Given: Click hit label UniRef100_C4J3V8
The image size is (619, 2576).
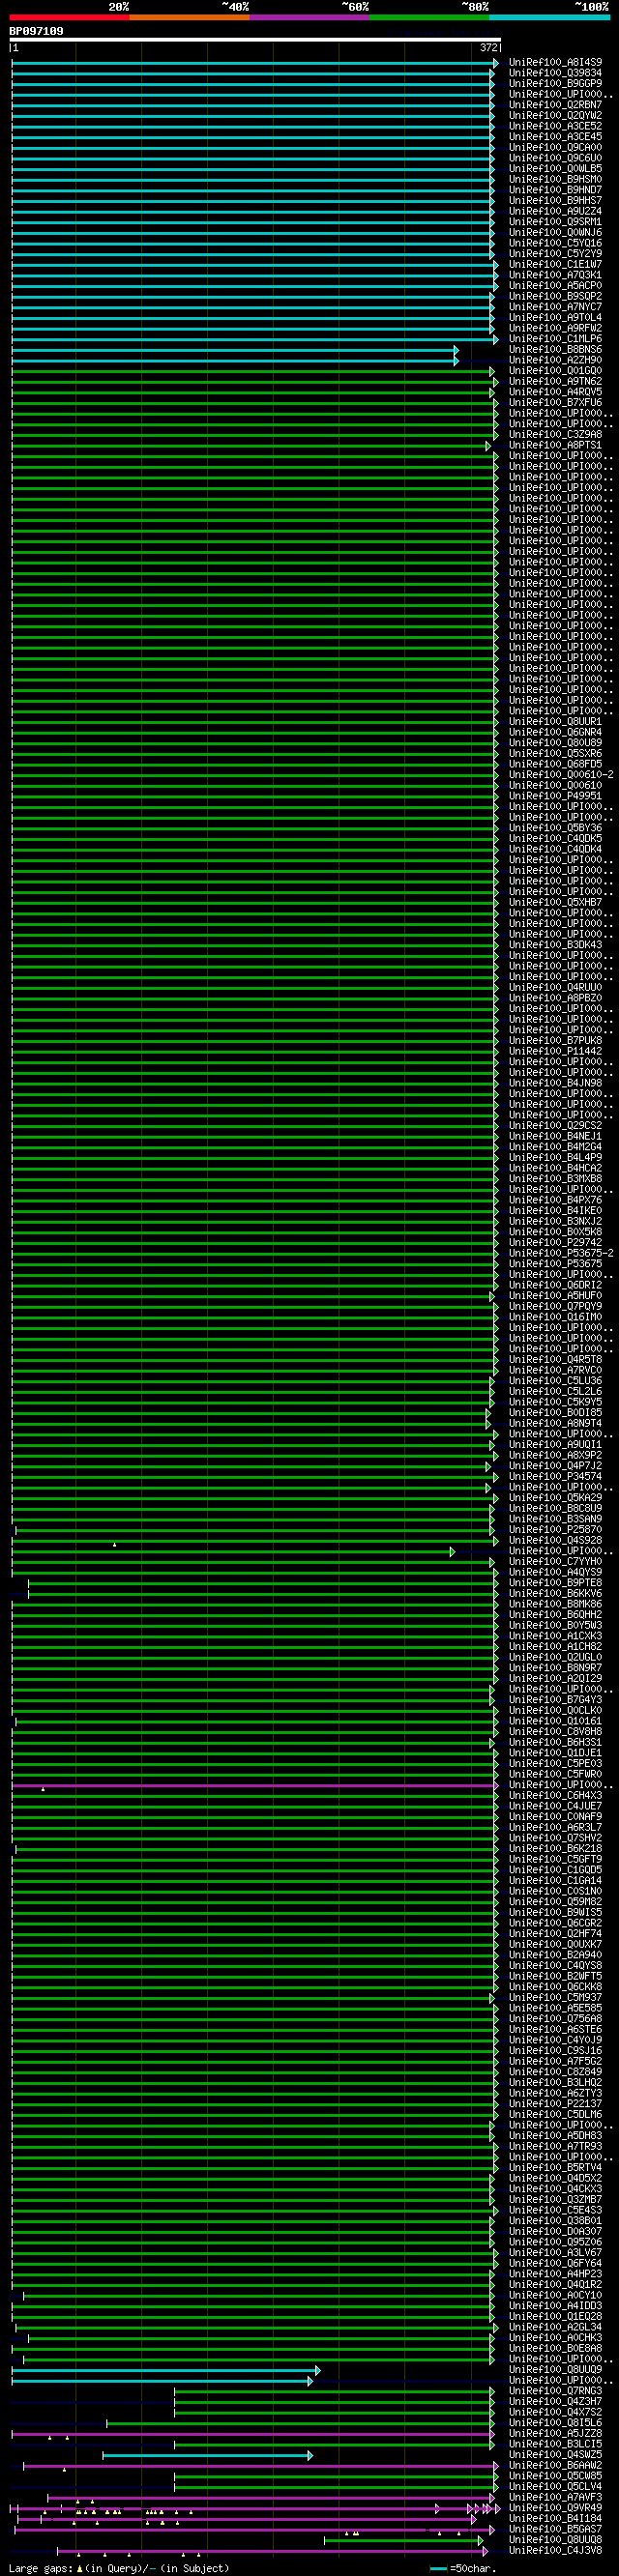Looking at the screenshot, I should 555,2550.
